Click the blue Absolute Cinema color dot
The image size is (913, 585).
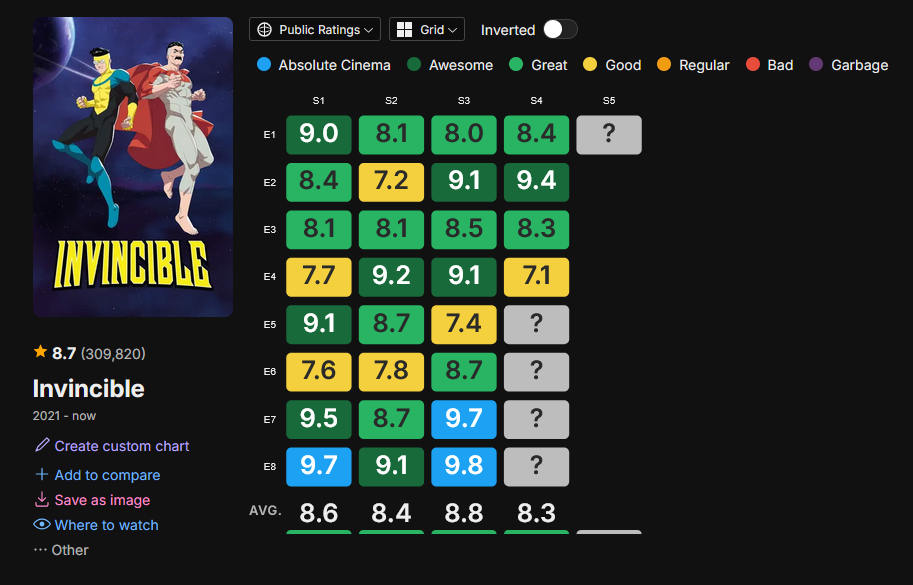pyautogui.click(x=262, y=65)
